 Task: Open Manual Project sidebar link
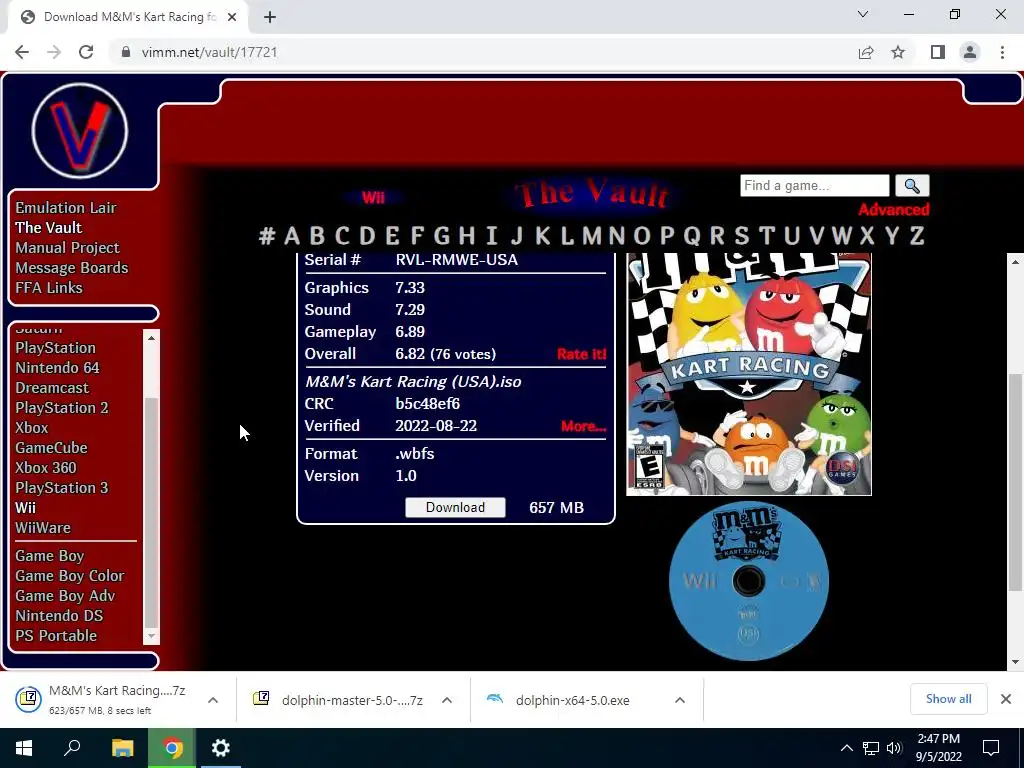click(67, 248)
